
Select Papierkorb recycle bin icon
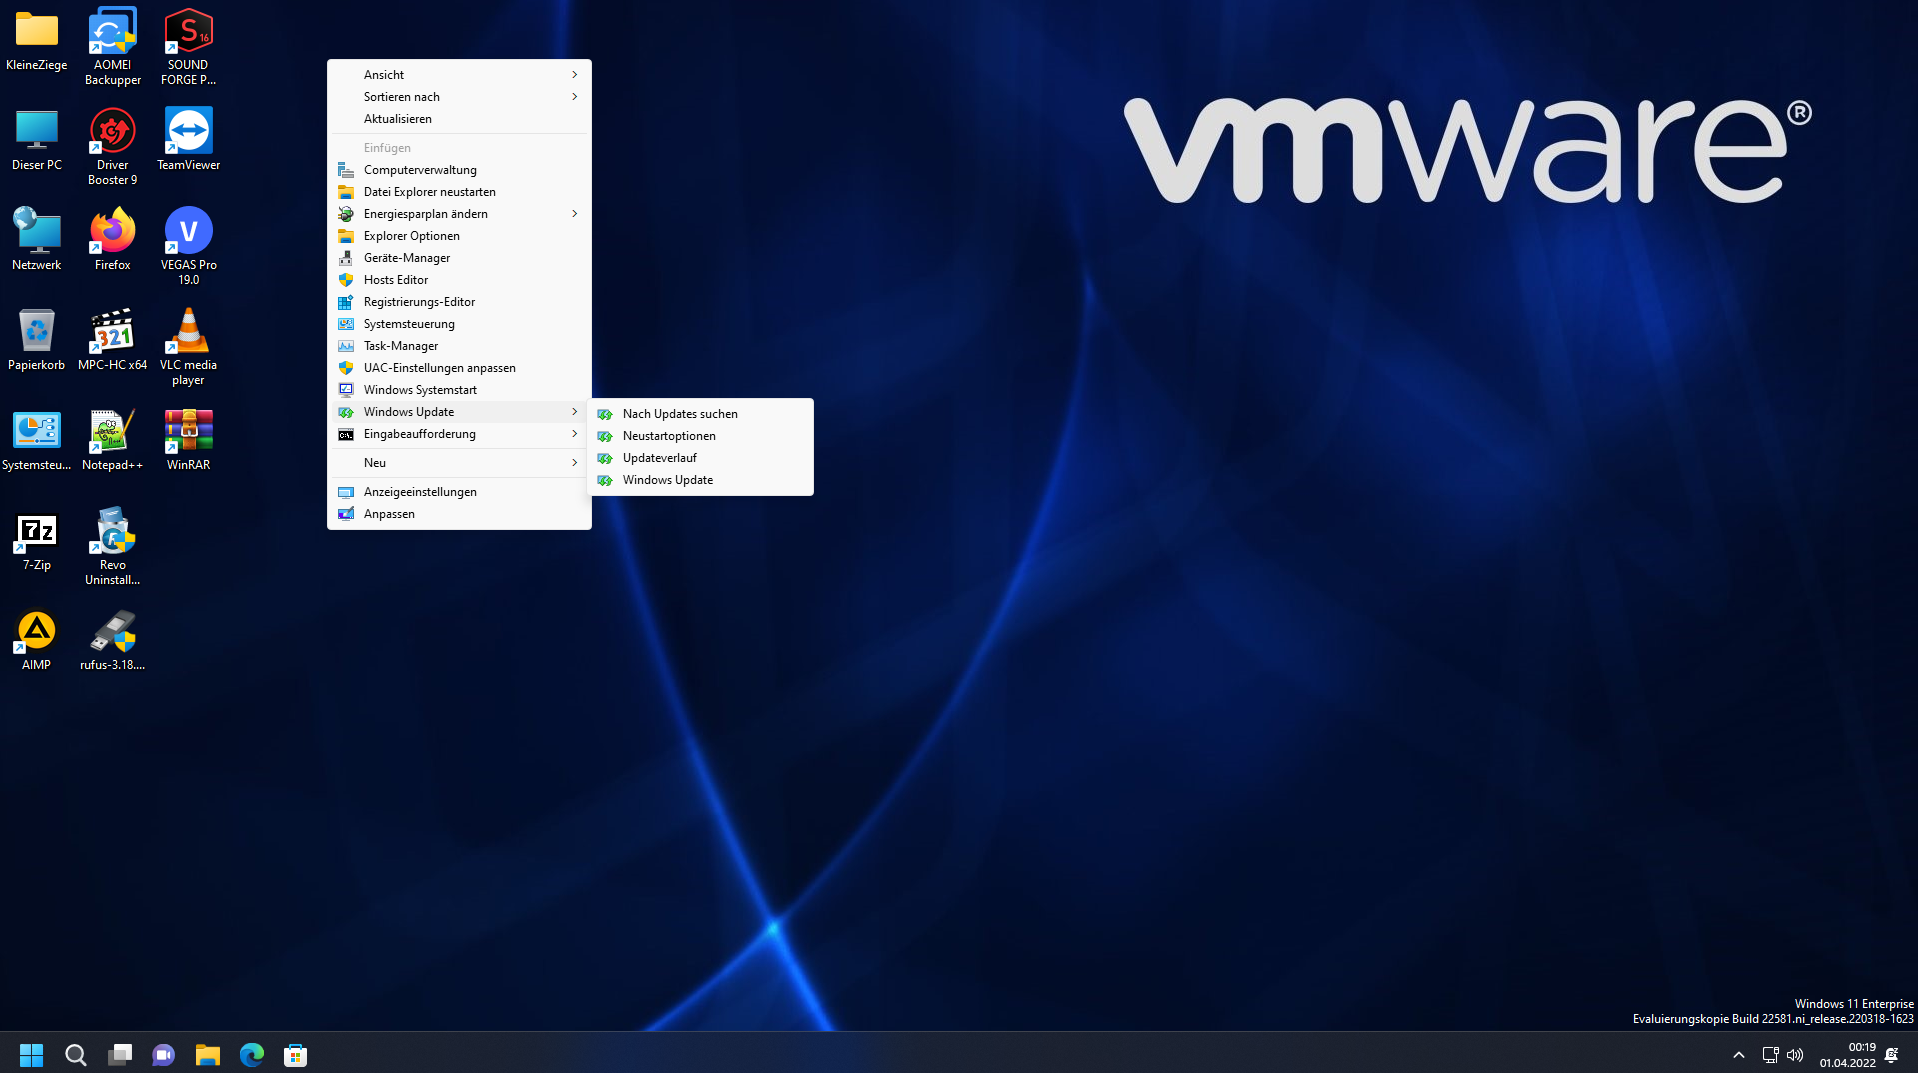tap(37, 341)
